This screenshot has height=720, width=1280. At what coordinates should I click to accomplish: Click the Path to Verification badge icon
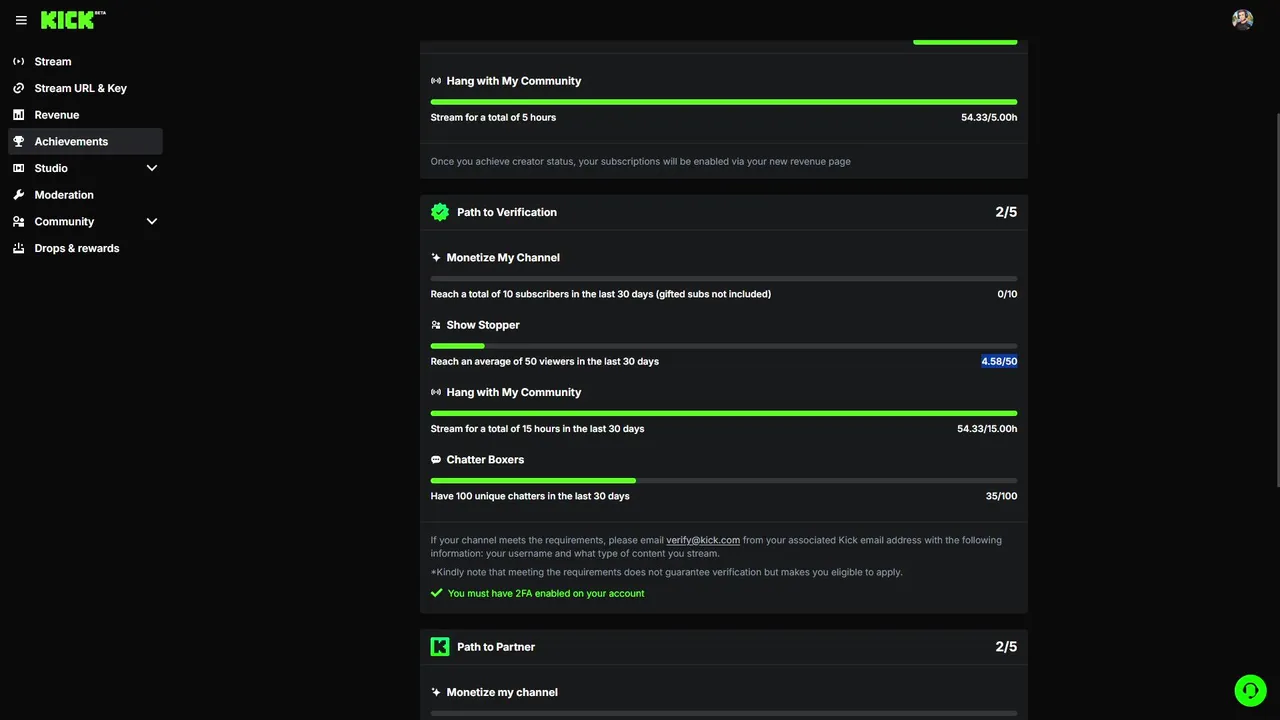[440, 212]
